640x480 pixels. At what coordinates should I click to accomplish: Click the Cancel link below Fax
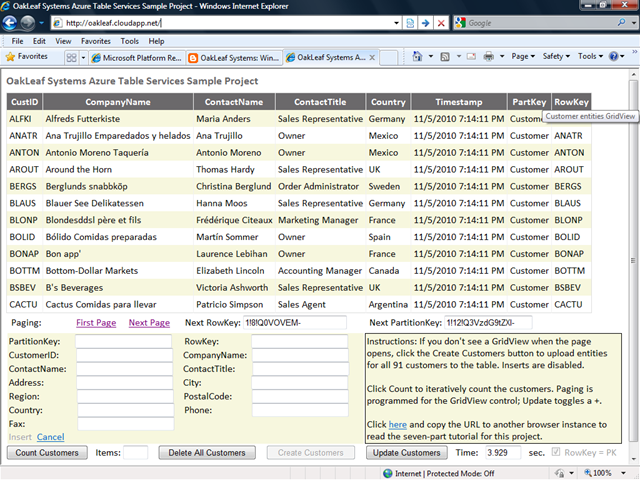pyautogui.click(x=50, y=437)
